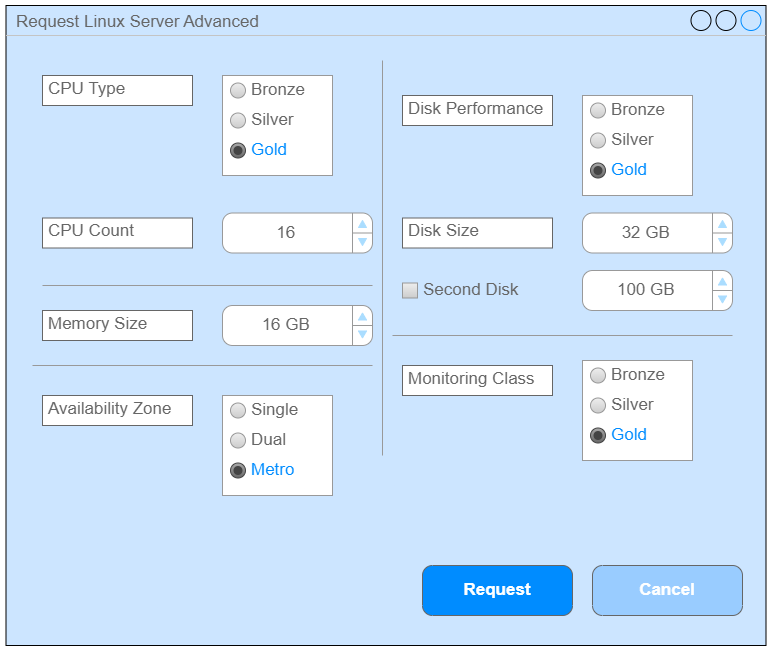
Task: Select Bronze for CPU Type
Action: (238, 91)
